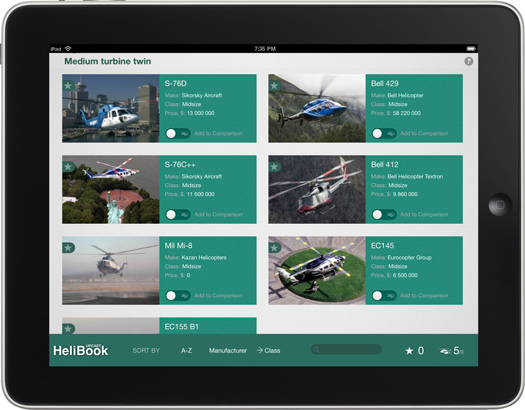Favorite the S-76D helicopter with its star
This screenshot has height=410, width=525.
pyautogui.click(x=68, y=86)
